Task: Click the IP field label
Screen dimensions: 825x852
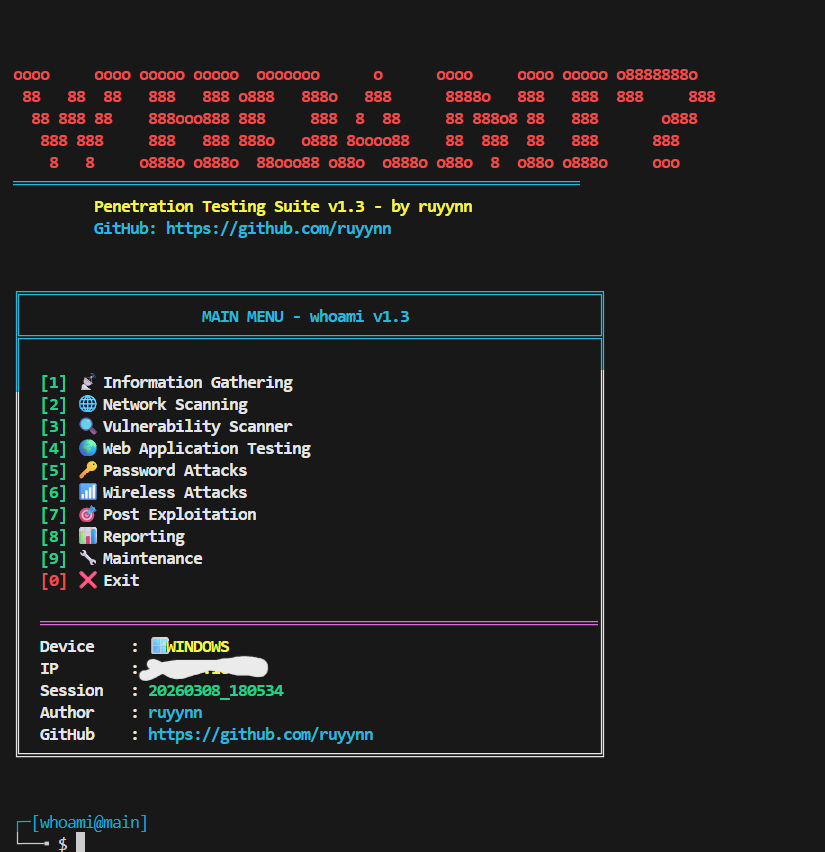Action: click(x=49, y=668)
